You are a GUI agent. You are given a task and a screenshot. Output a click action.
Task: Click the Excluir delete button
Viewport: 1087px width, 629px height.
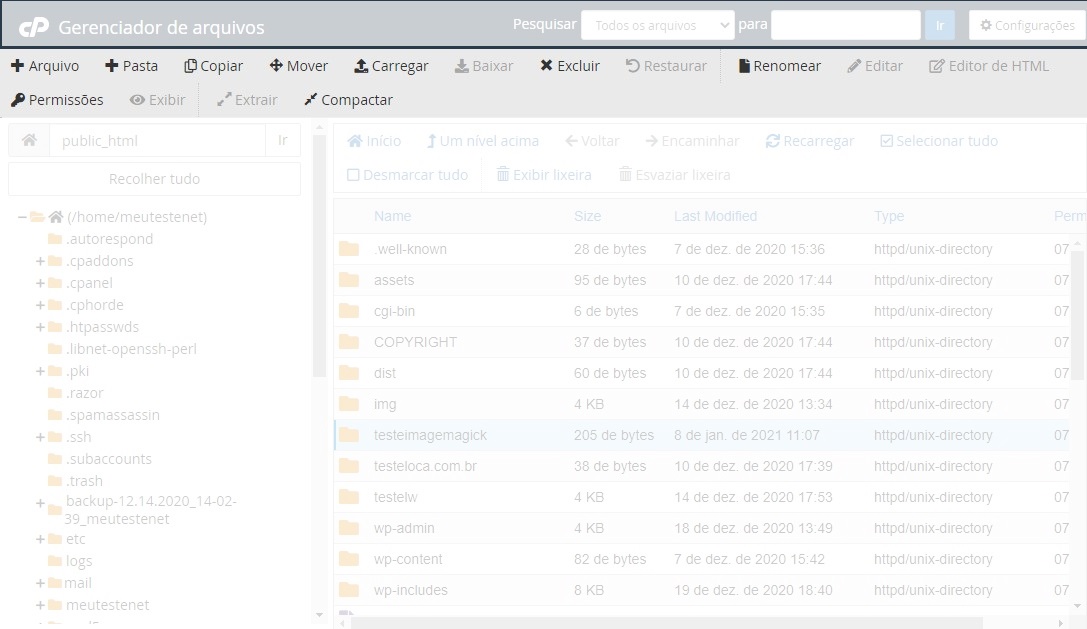click(570, 66)
